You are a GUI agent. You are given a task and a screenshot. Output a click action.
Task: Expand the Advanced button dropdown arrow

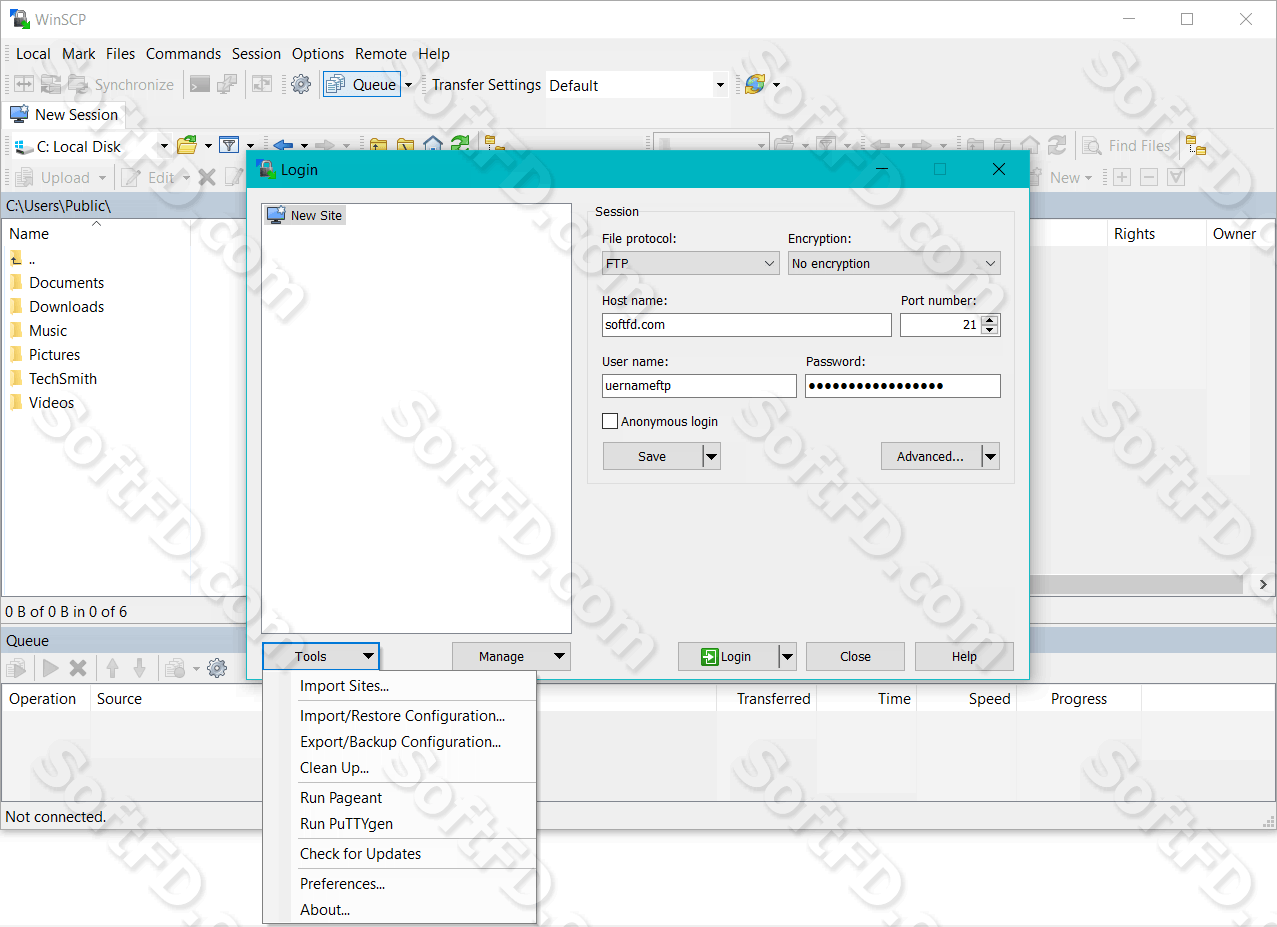[x=990, y=457]
